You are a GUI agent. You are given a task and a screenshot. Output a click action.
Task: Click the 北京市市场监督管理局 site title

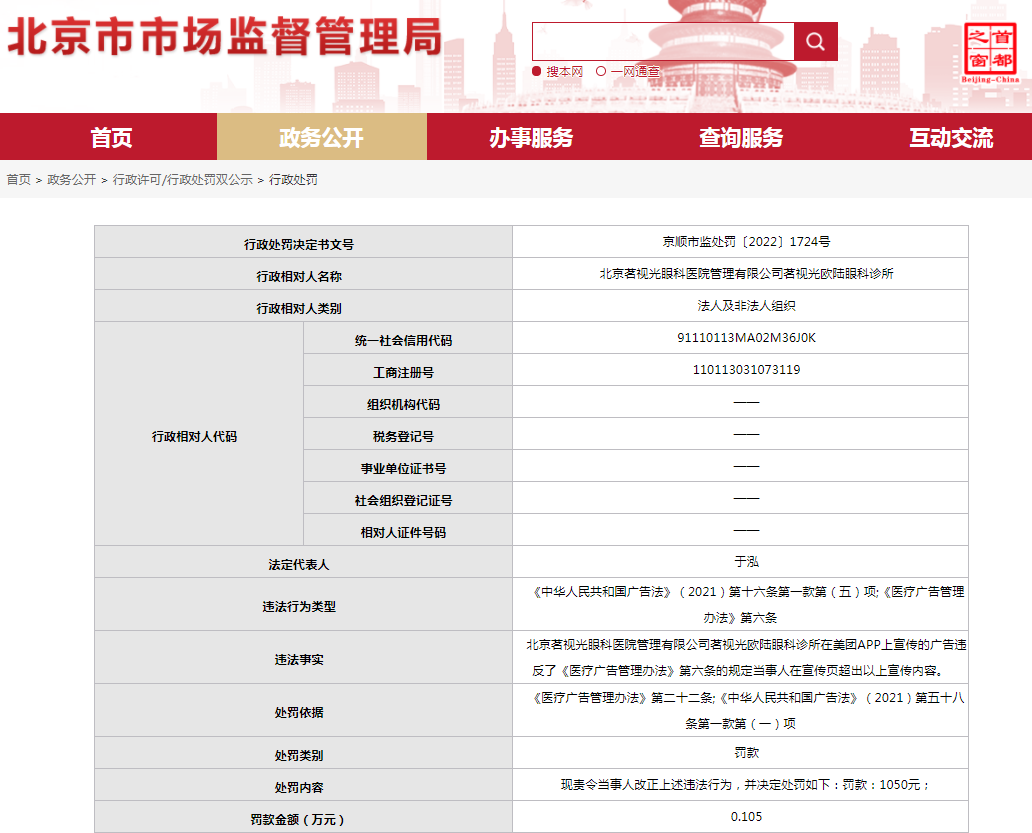pos(224,36)
